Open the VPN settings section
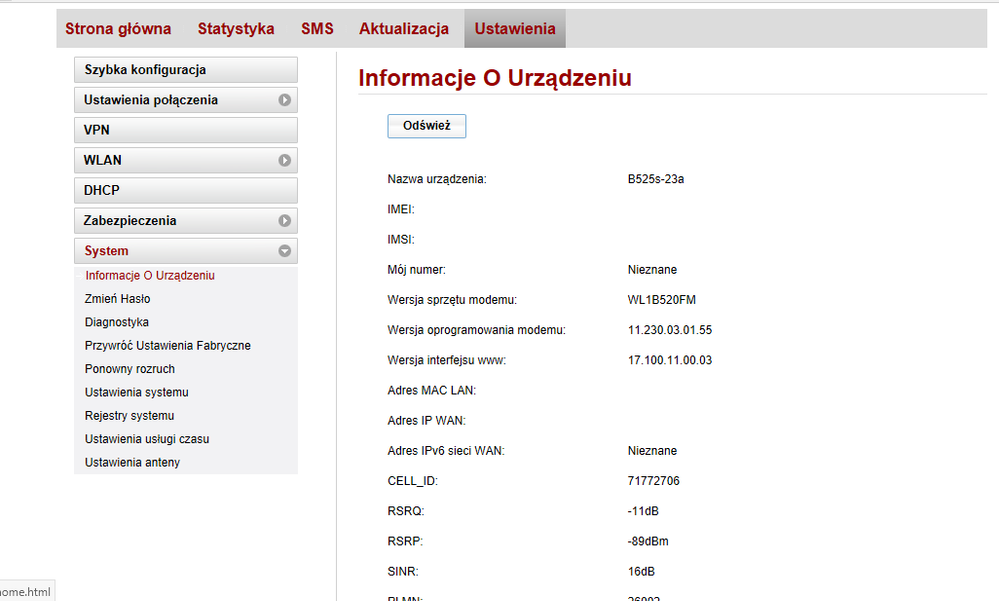The width and height of the screenshot is (999, 601). tap(185, 130)
